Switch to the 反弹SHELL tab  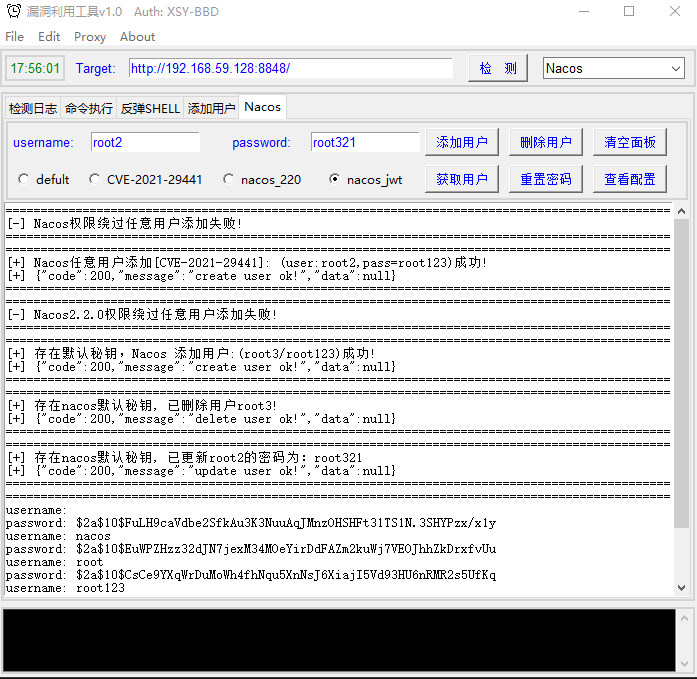[150, 108]
